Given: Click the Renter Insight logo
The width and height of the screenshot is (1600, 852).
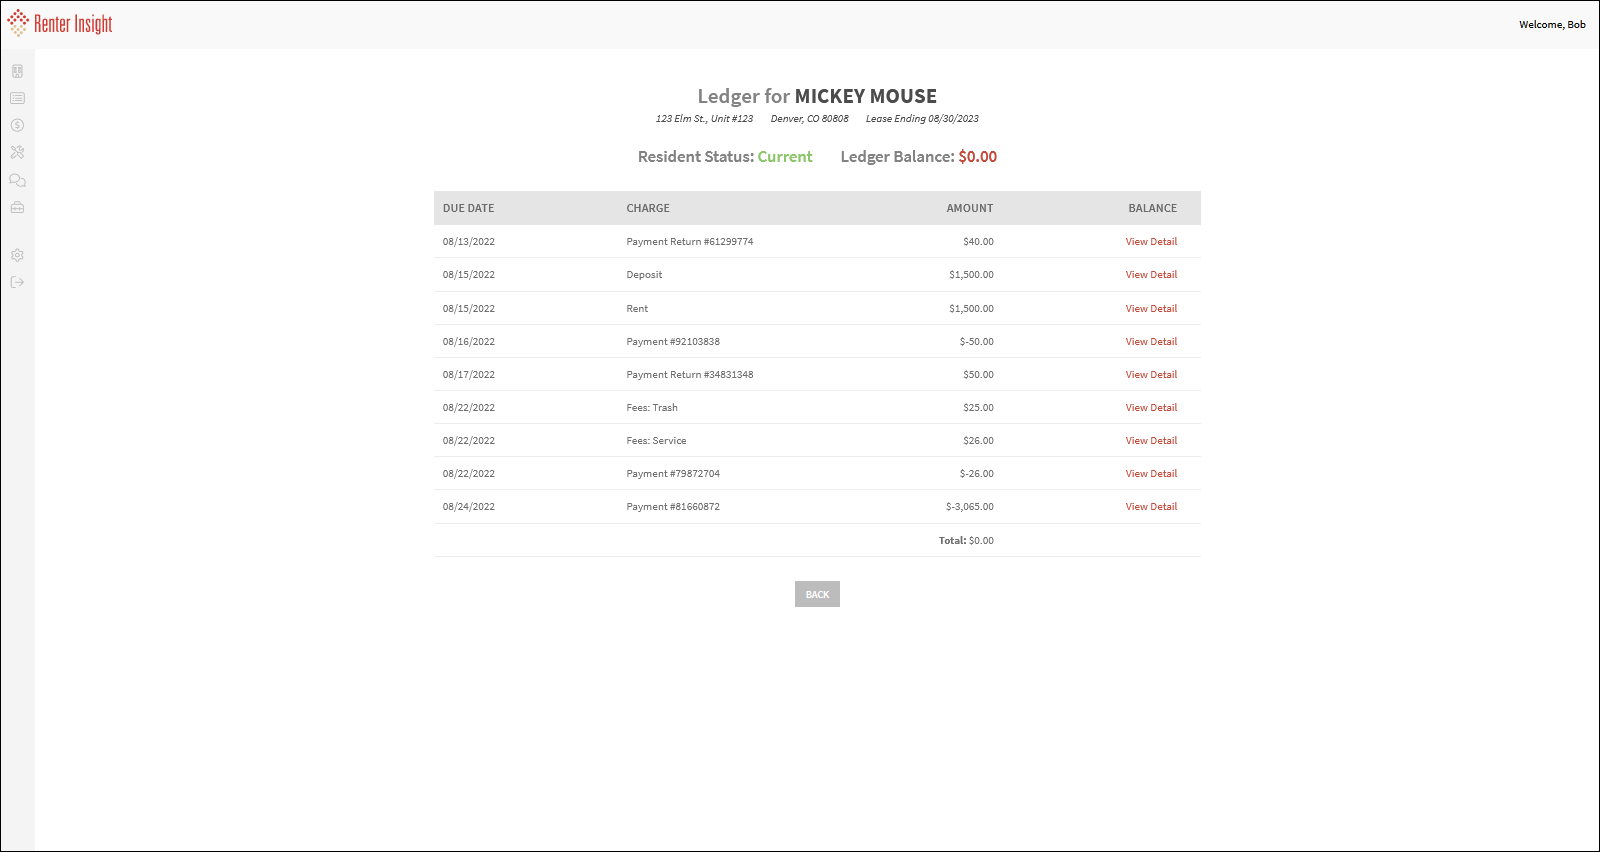Looking at the screenshot, I should click(x=60, y=24).
